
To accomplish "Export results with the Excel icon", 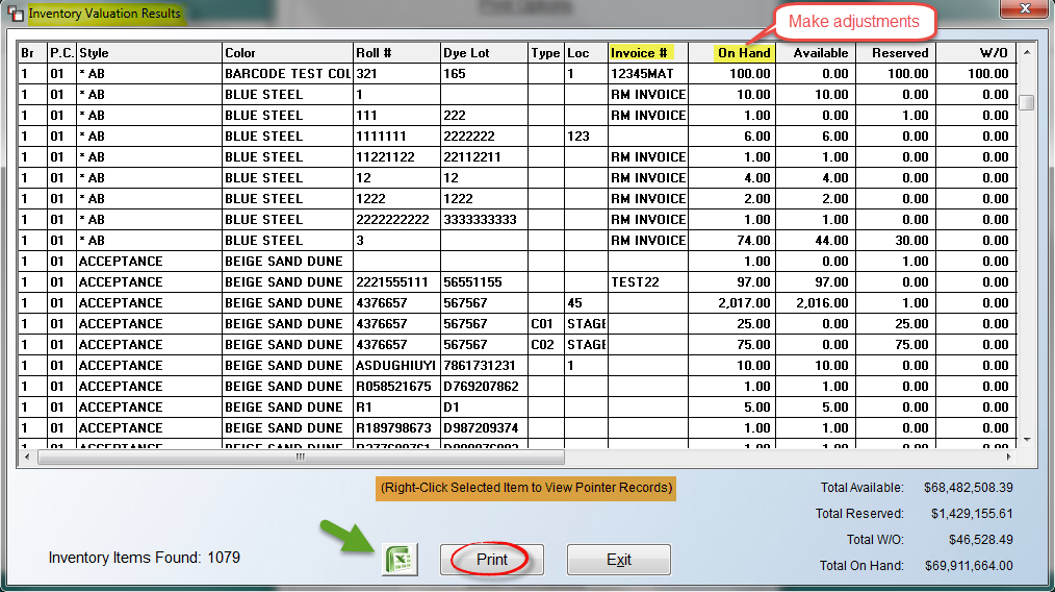I will click(400, 559).
